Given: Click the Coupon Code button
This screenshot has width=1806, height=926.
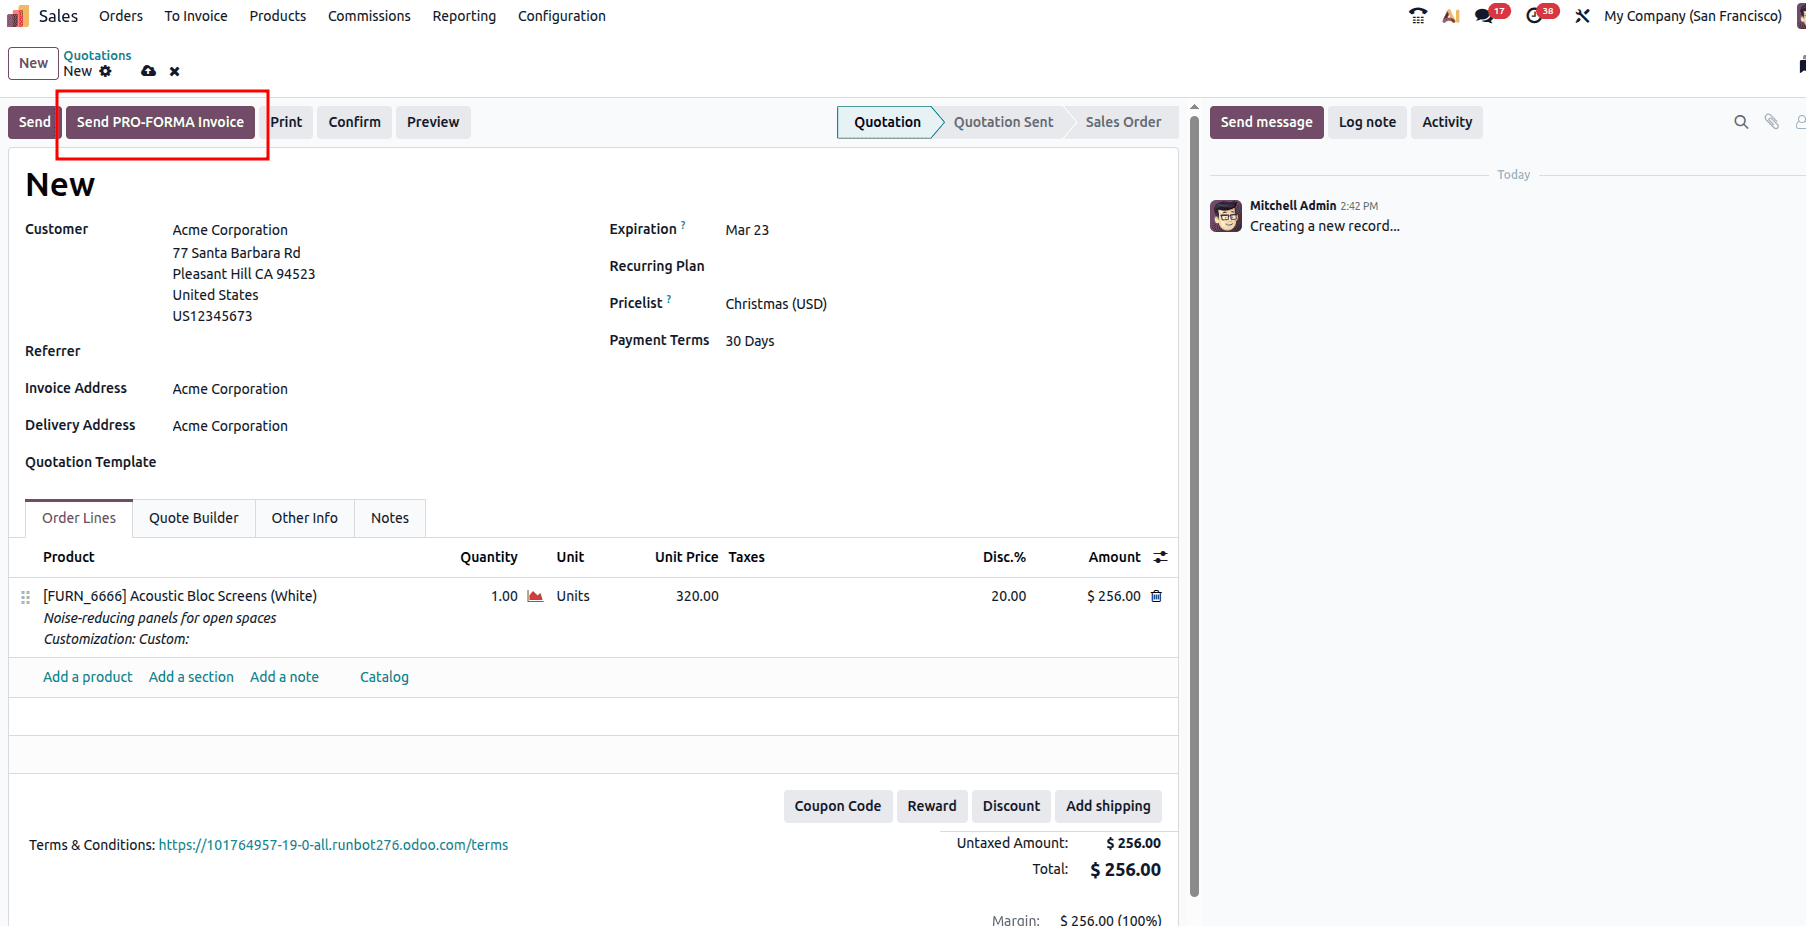Looking at the screenshot, I should [x=838, y=806].
